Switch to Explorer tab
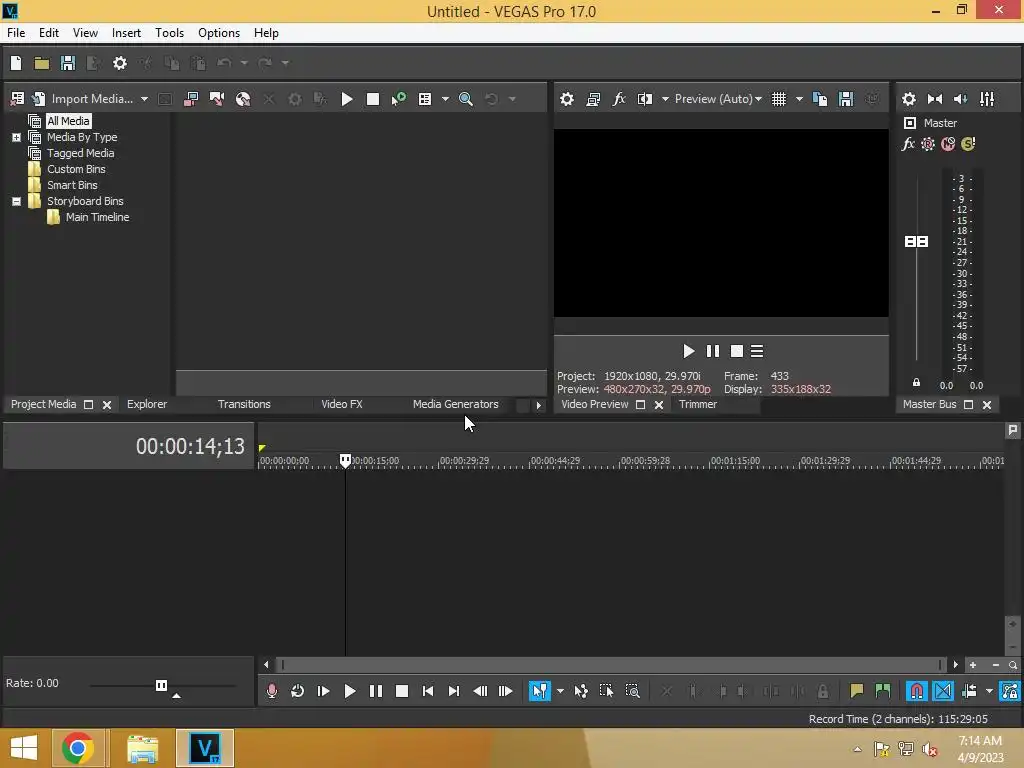The width and height of the screenshot is (1024, 768). pos(147,404)
